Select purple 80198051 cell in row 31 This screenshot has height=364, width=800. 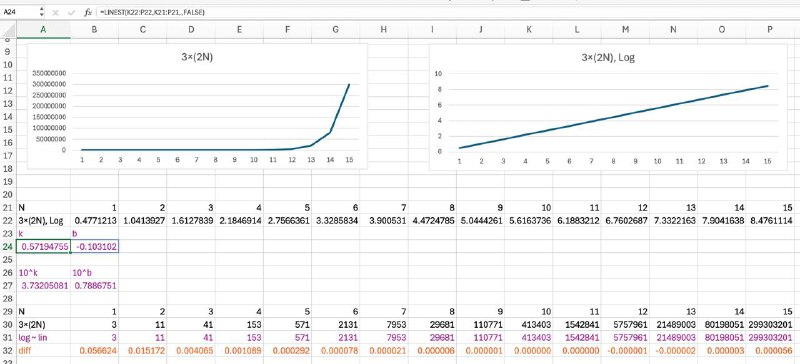click(721, 337)
